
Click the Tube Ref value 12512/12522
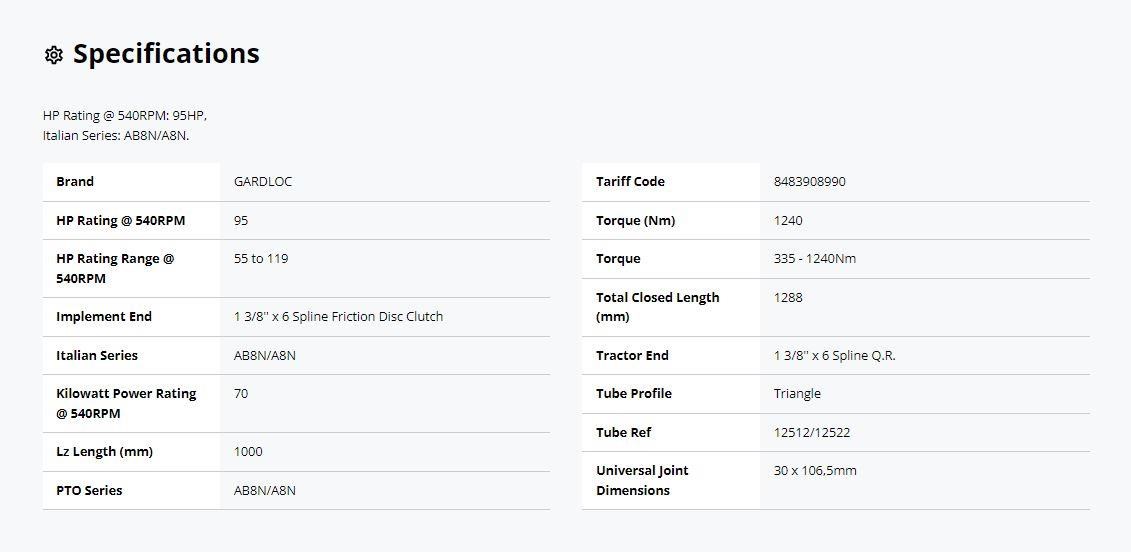(x=811, y=433)
